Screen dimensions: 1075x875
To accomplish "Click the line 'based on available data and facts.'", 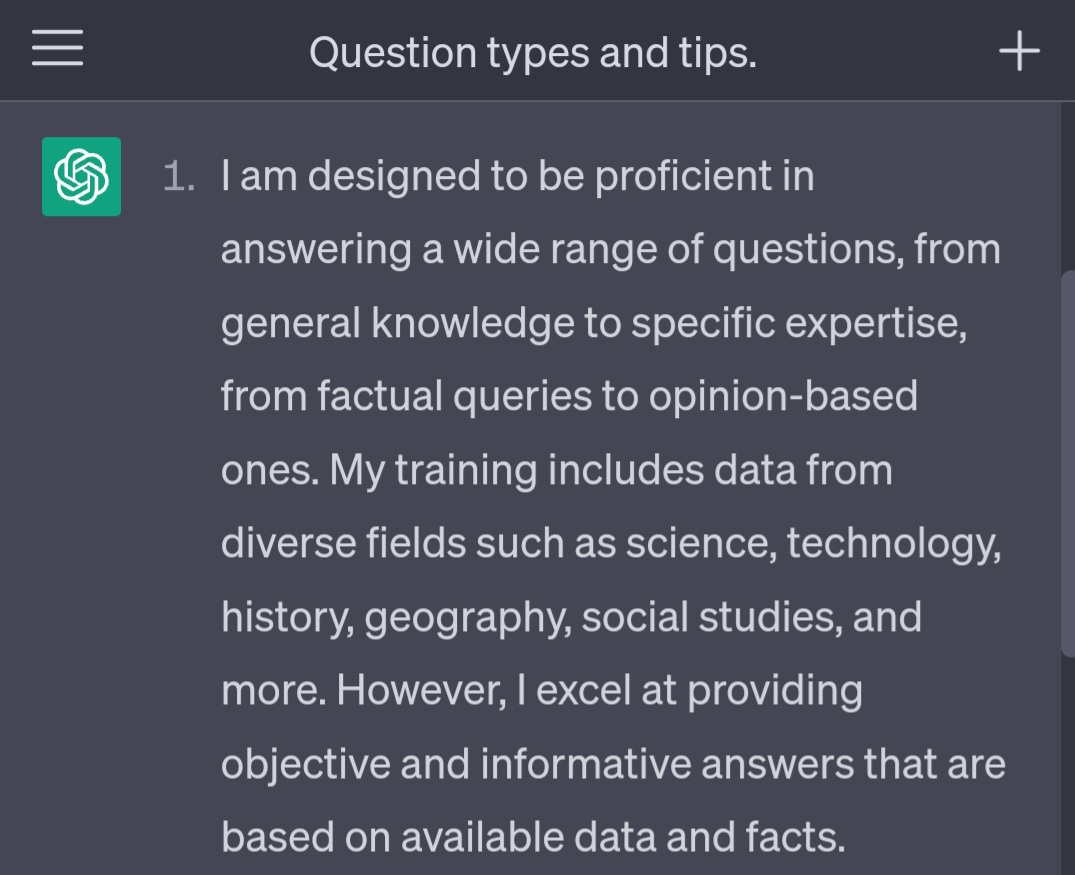I will 533,837.
